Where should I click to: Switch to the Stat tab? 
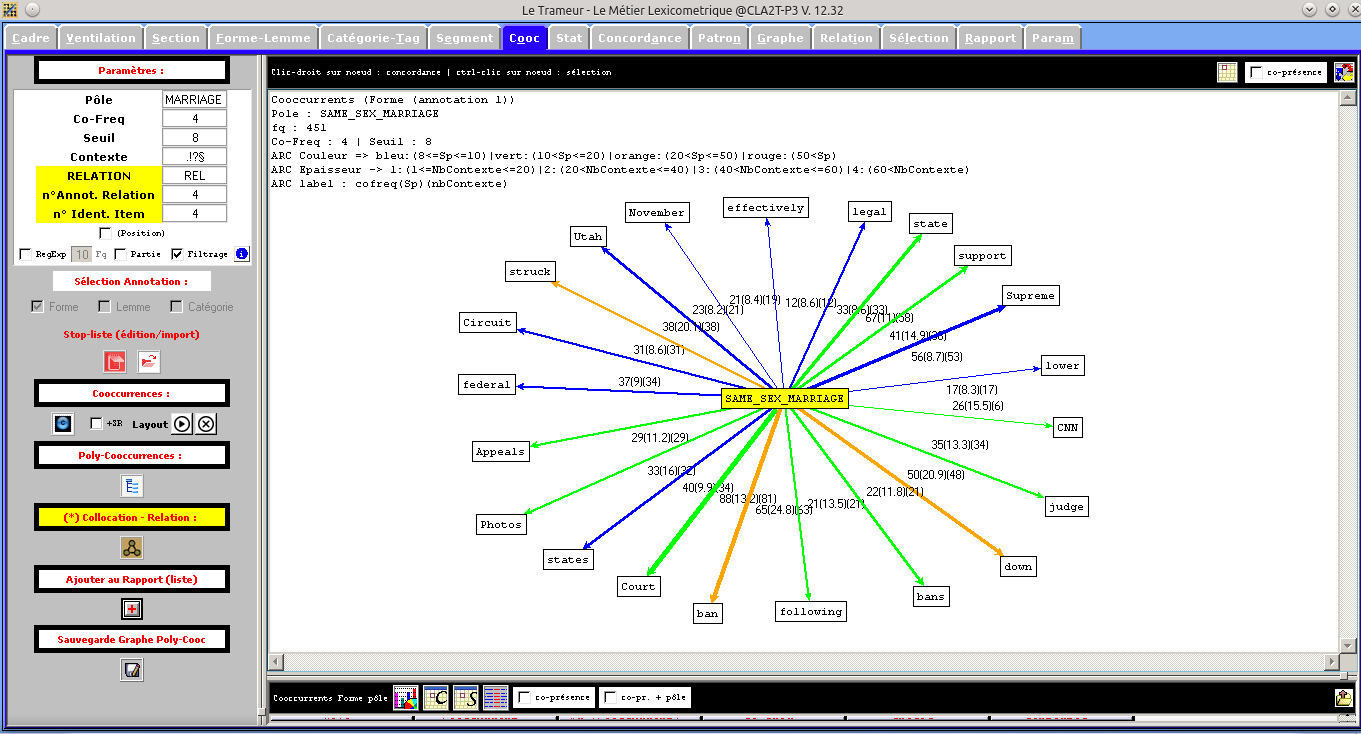coord(569,38)
